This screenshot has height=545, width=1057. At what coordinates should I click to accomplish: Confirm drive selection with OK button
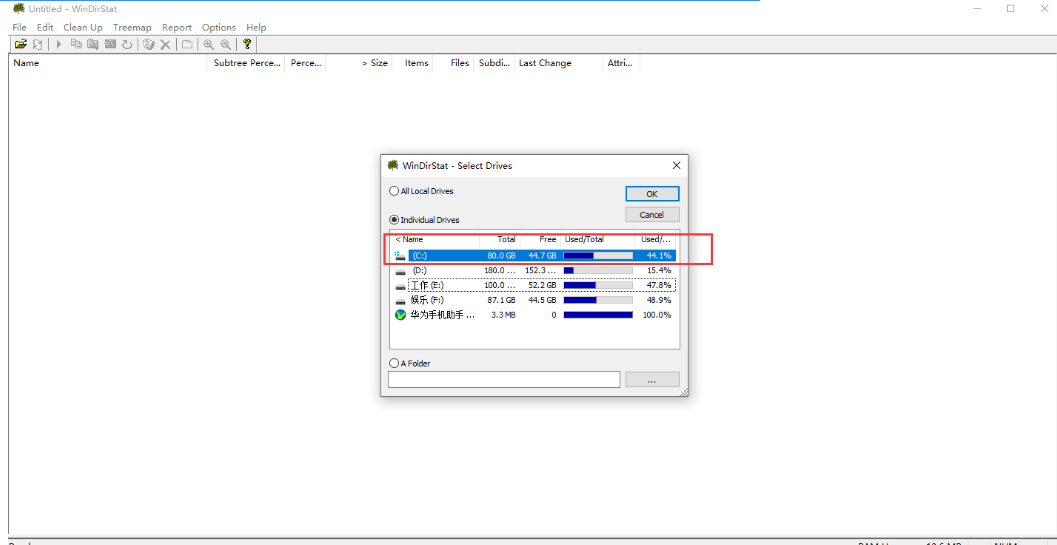652,194
